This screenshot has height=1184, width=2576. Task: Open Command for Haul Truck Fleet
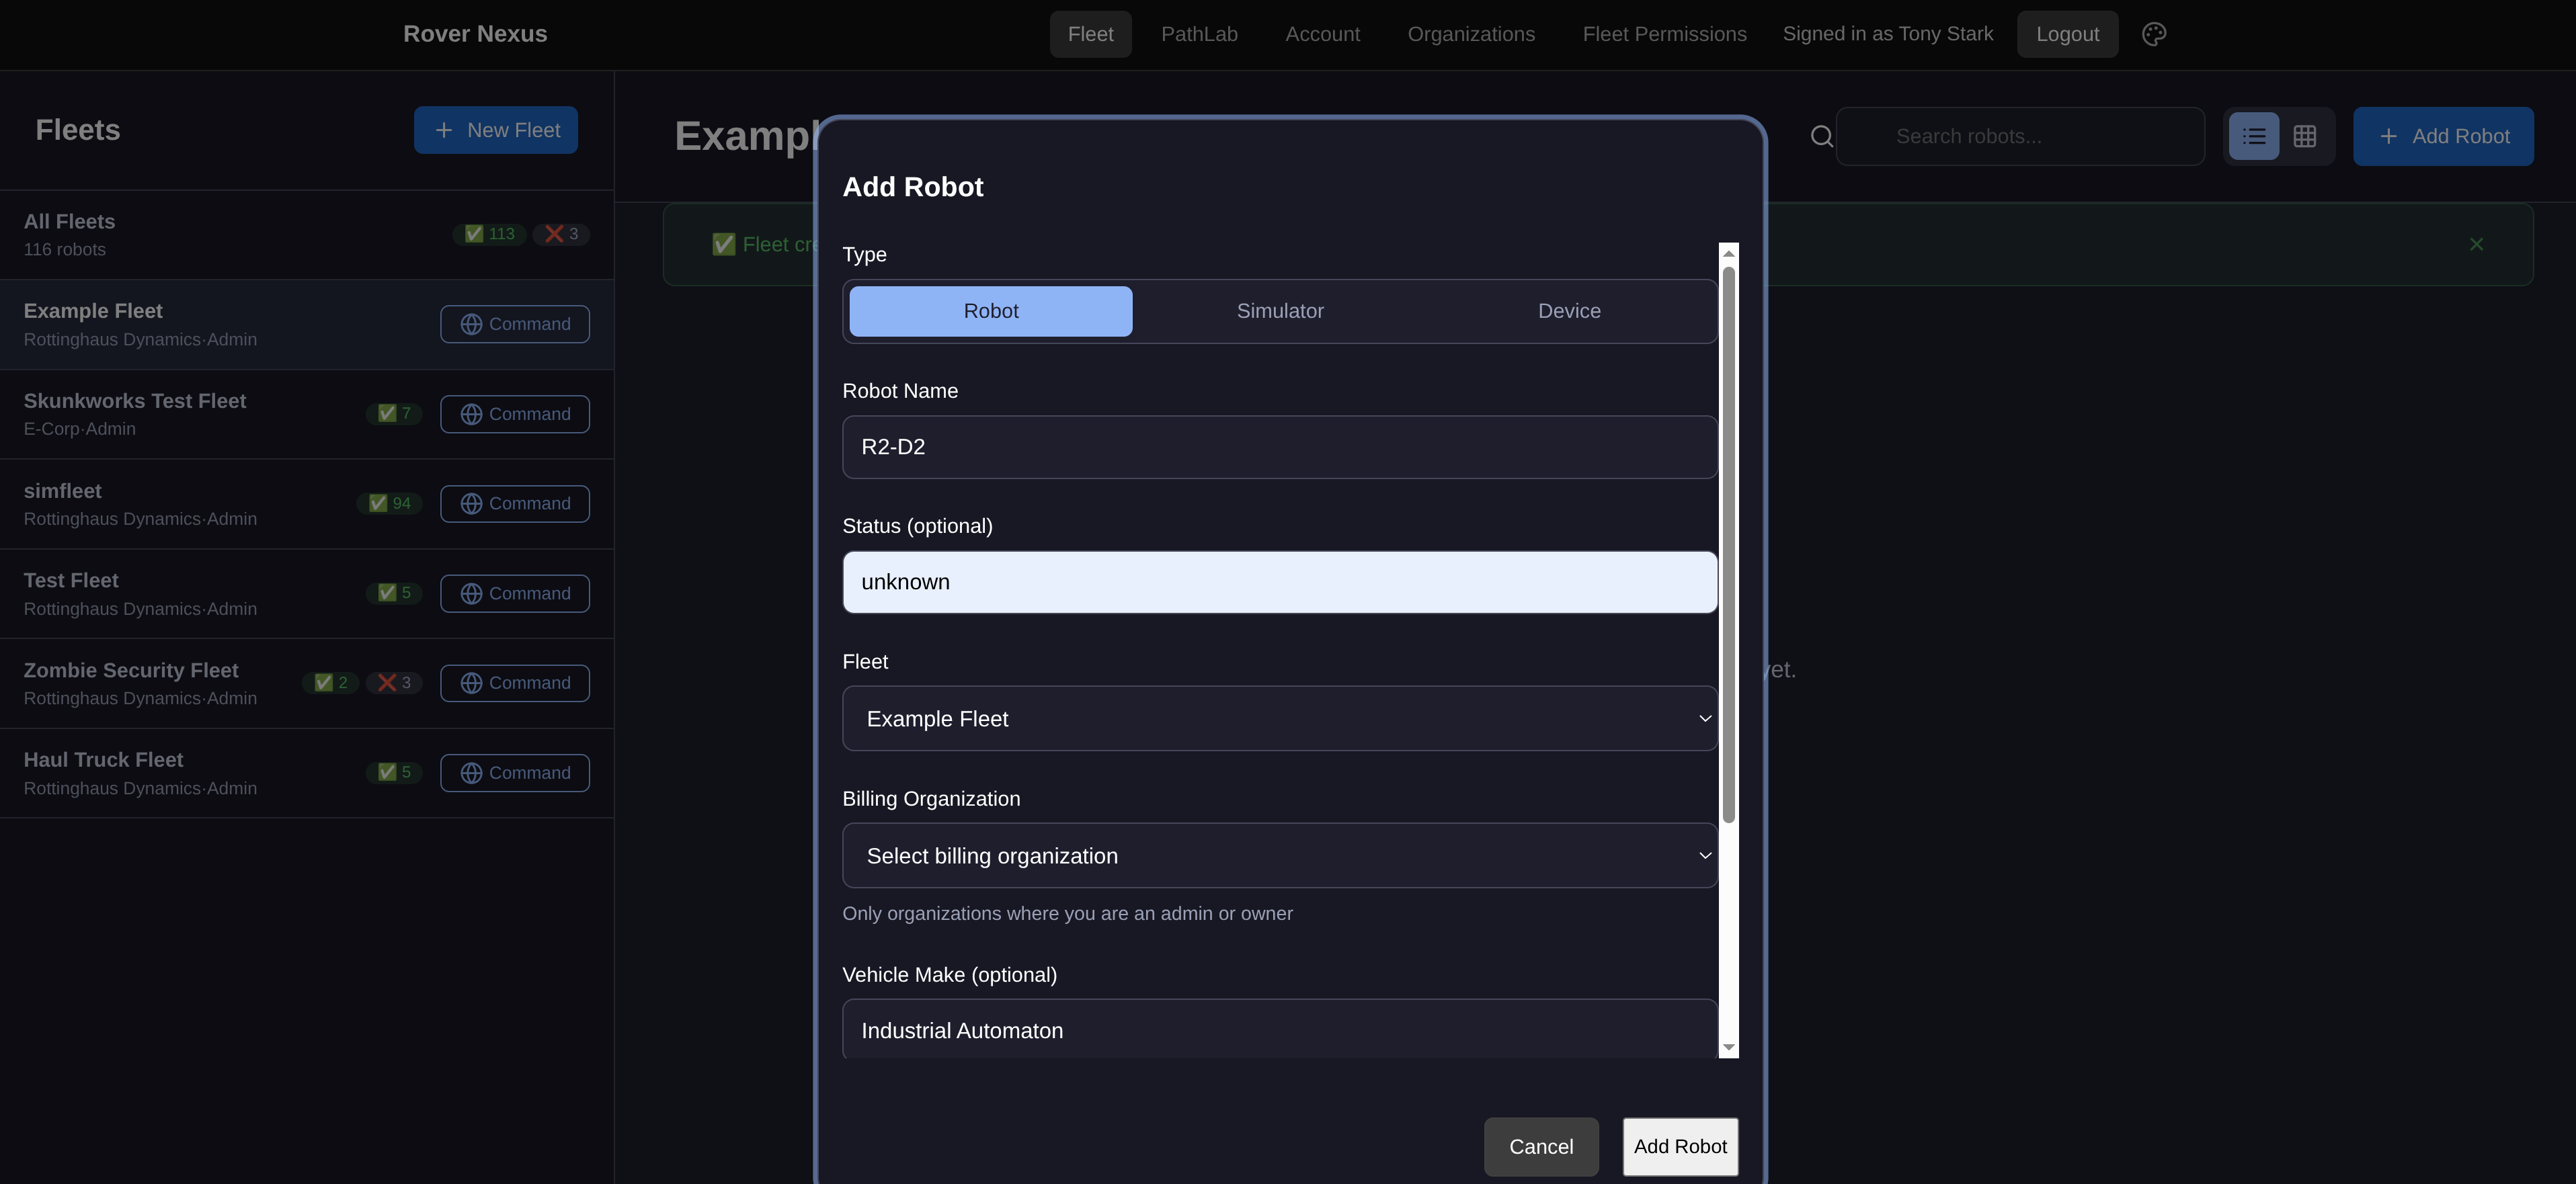[515, 773]
